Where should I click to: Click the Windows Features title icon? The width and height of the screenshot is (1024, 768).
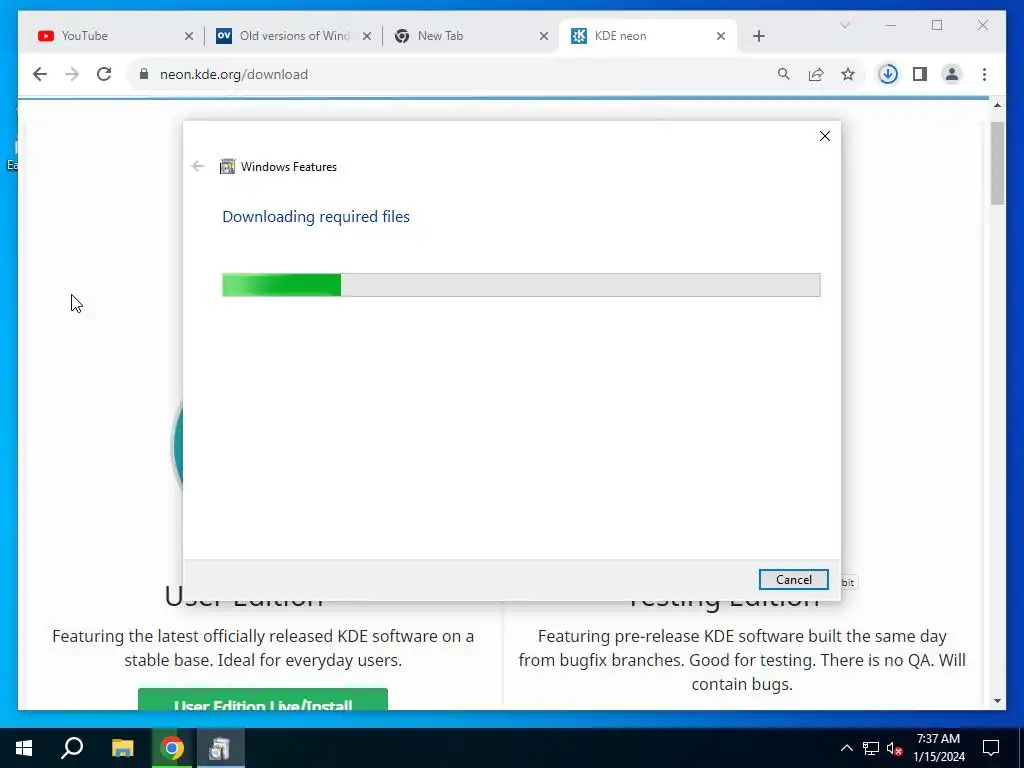(x=227, y=167)
